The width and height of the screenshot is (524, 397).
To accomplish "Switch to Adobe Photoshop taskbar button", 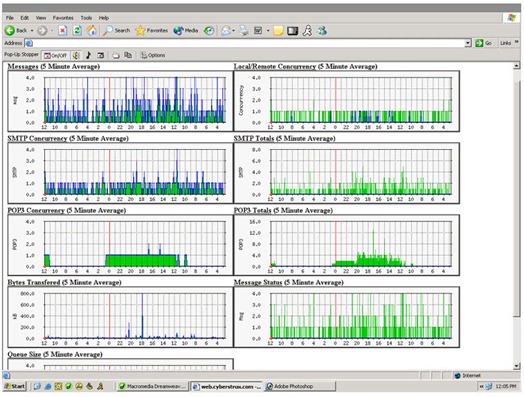I will 299,386.
